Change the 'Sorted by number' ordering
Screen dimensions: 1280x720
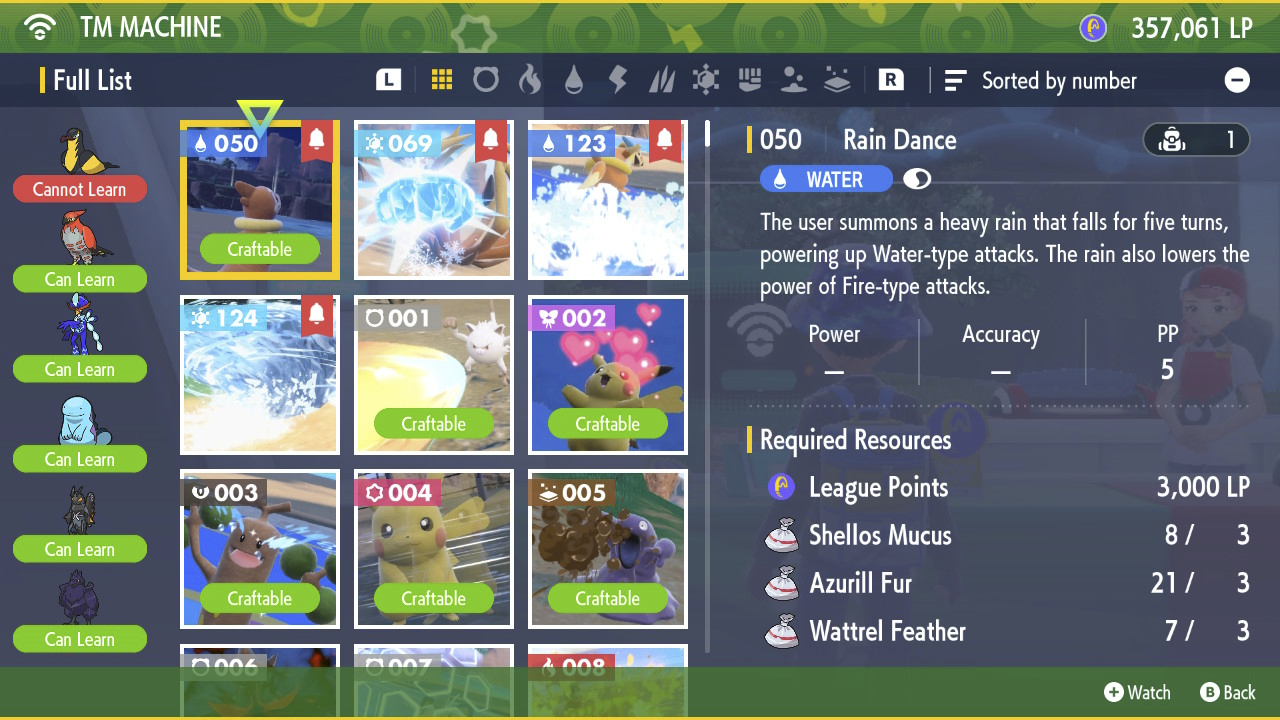tap(1059, 81)
